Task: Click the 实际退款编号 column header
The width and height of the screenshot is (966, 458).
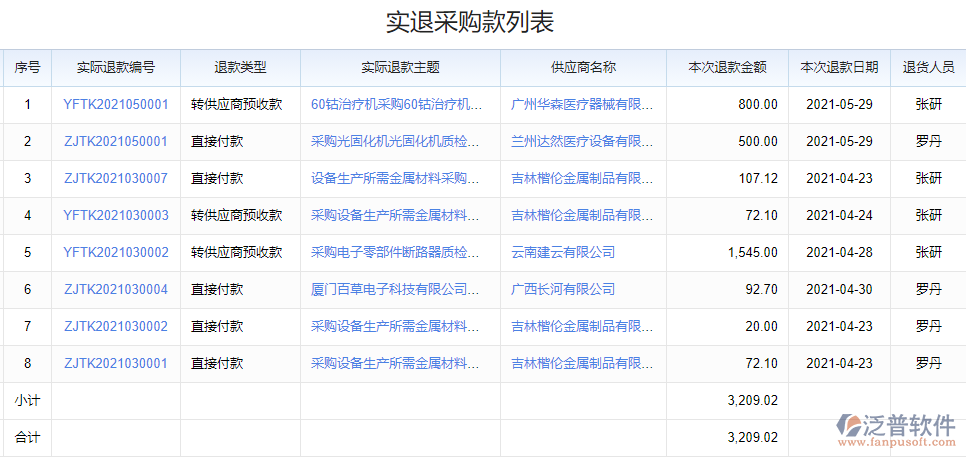Action: 115,68
